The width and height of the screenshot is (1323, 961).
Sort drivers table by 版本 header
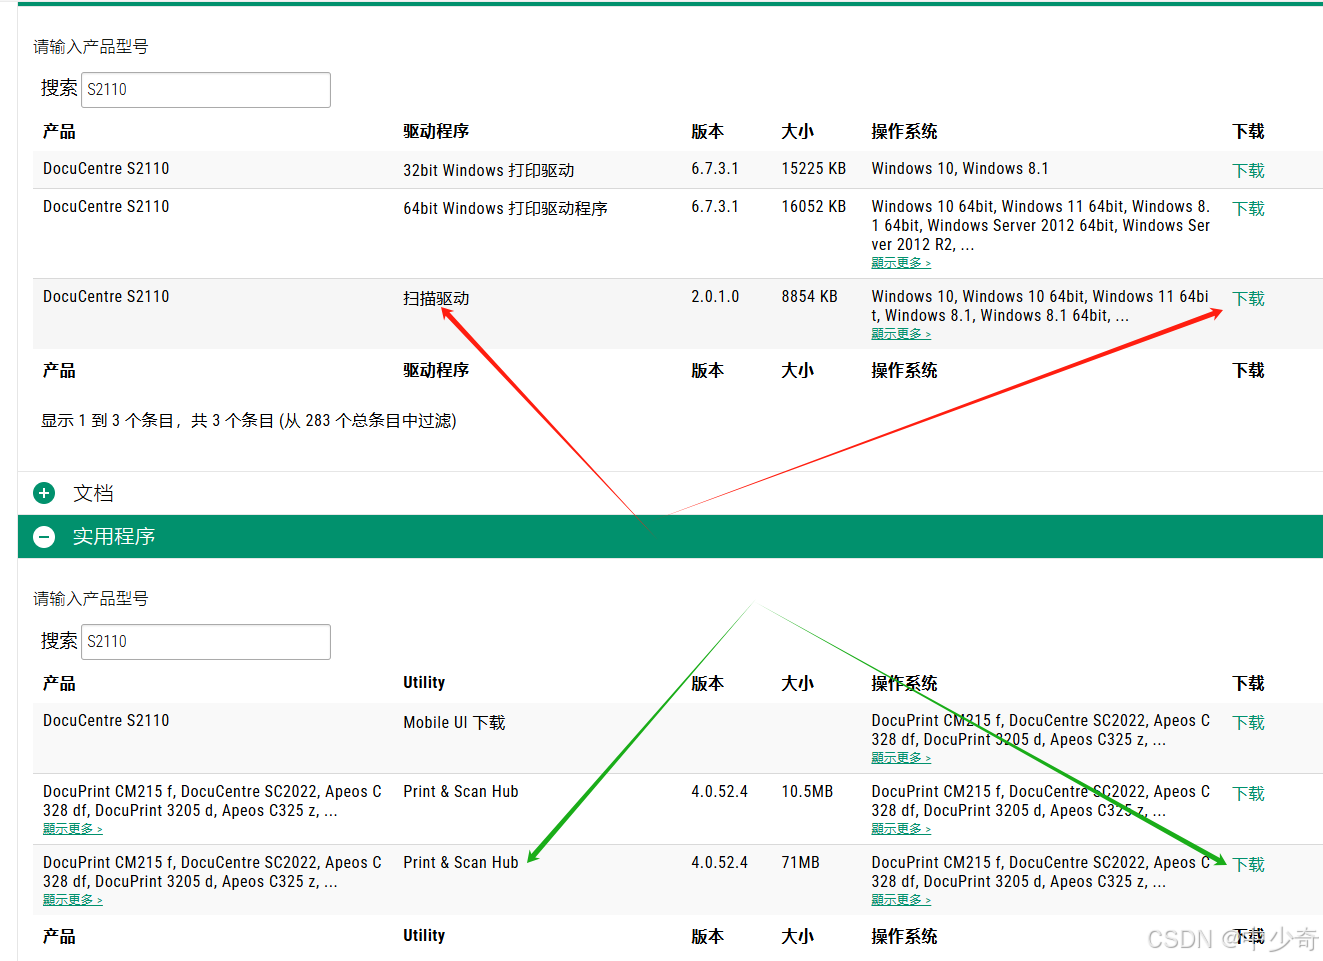tap(707, 132)
